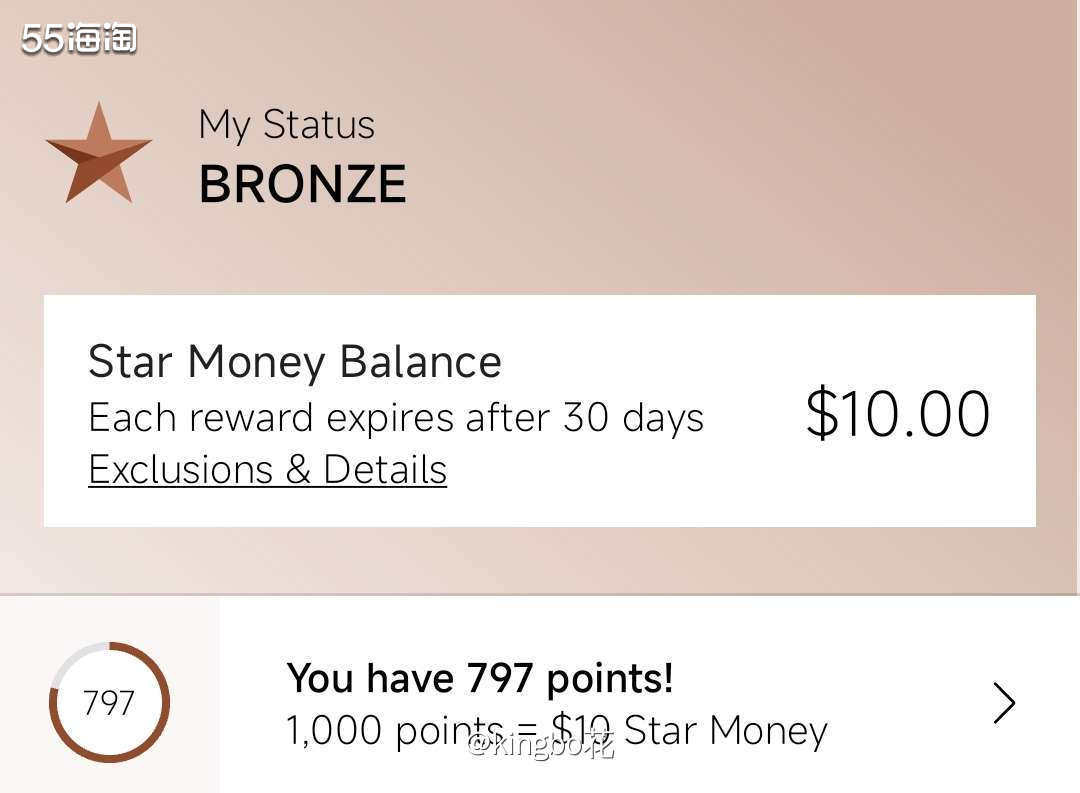Tap the My Status text

(x=286, y=125)
